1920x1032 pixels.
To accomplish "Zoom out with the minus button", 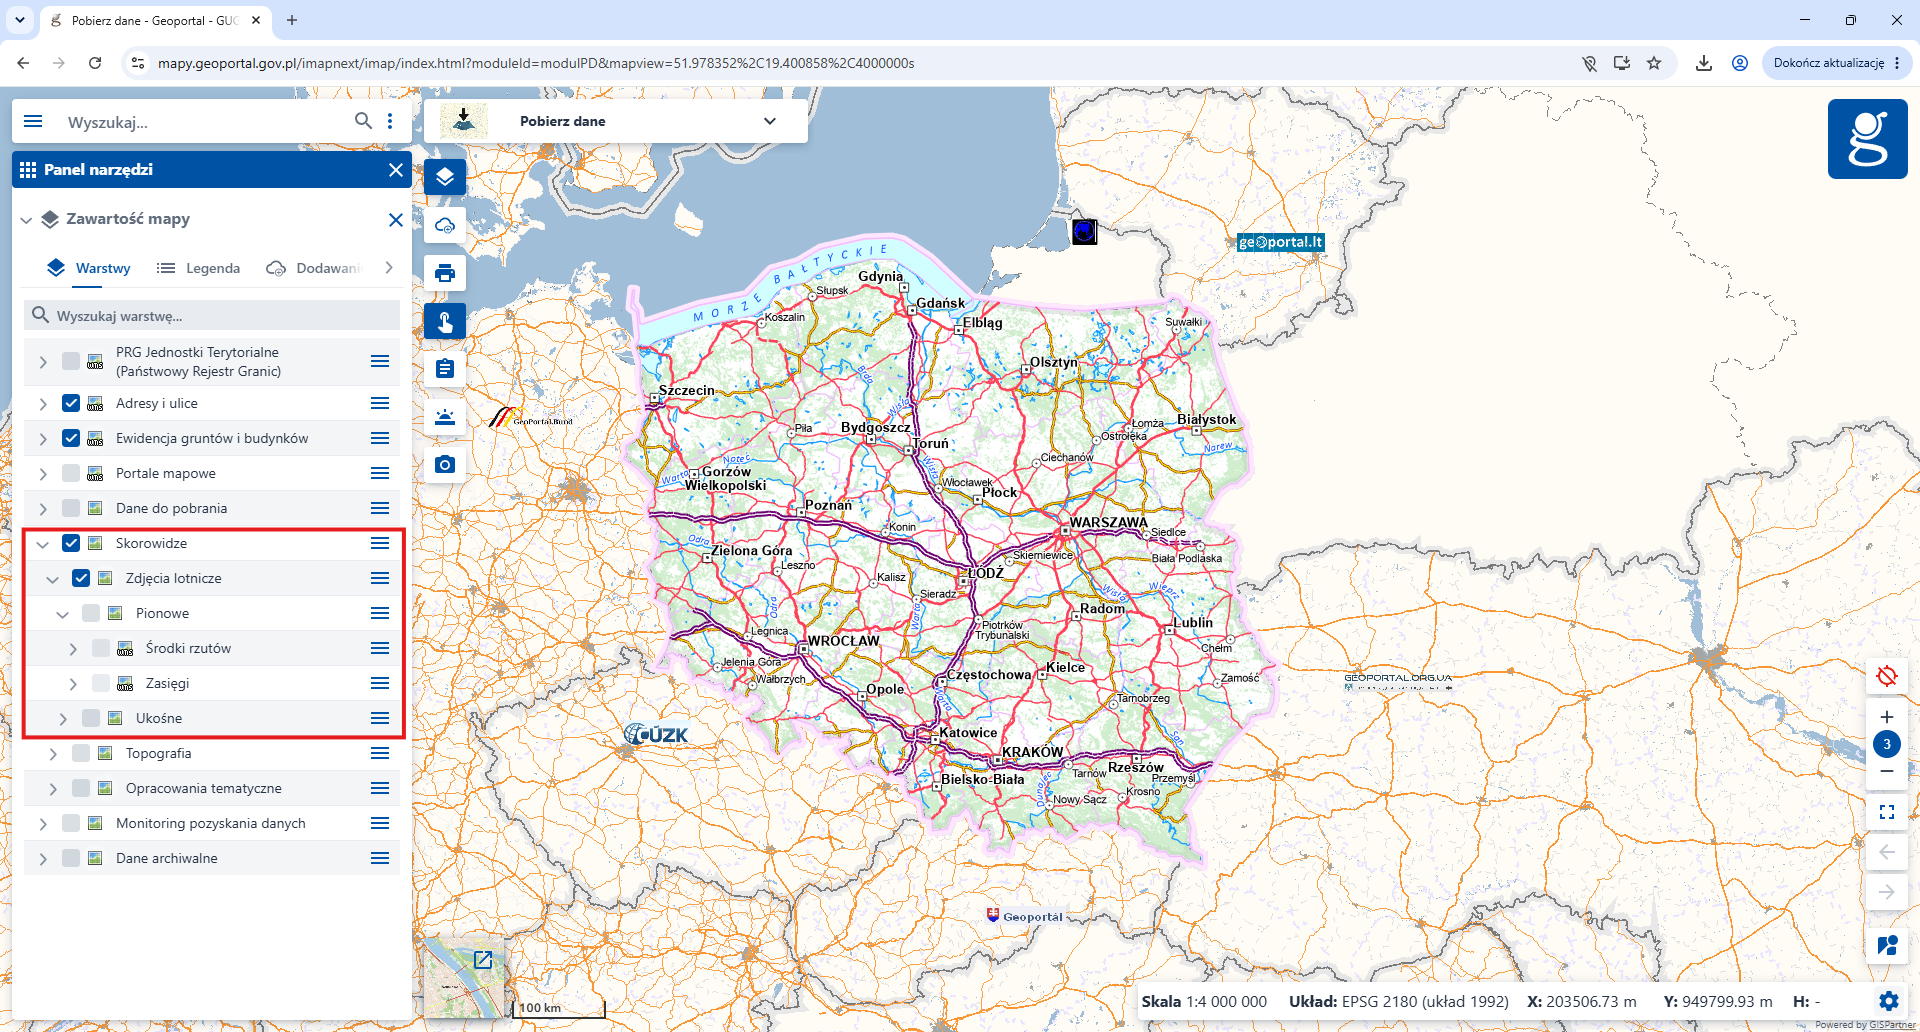I will tap(1887, 771).
